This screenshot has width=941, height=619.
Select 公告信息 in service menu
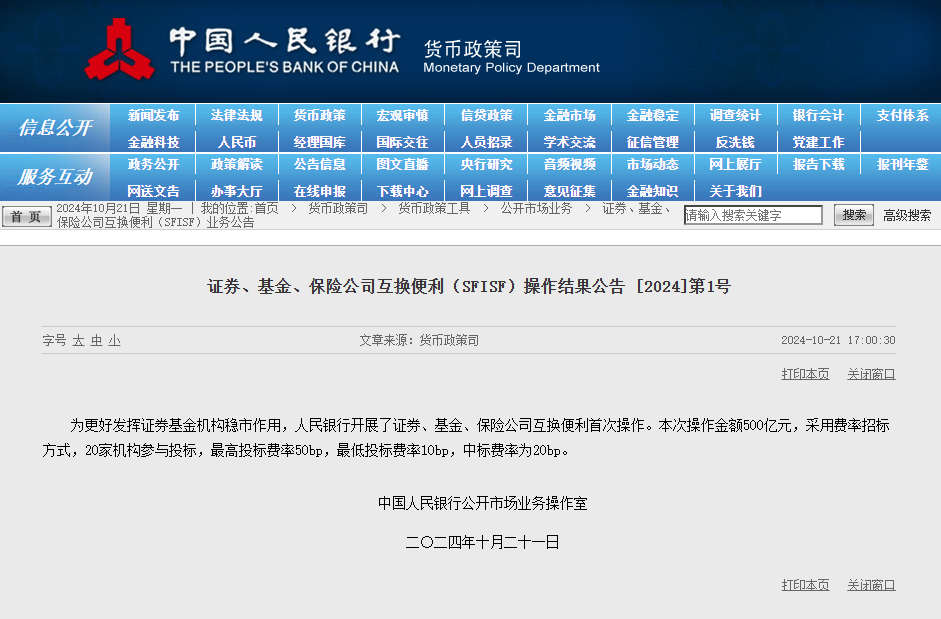pos(319,164)
